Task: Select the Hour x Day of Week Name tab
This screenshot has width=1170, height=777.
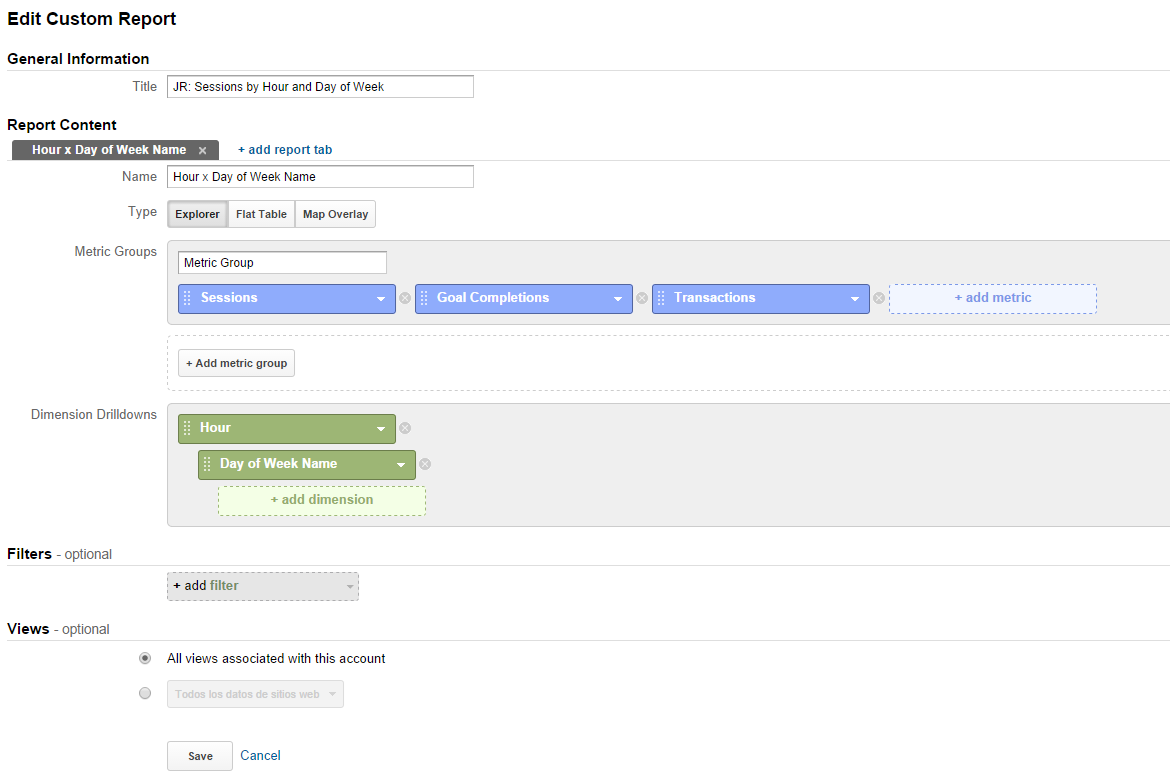Action: [108, 150]
